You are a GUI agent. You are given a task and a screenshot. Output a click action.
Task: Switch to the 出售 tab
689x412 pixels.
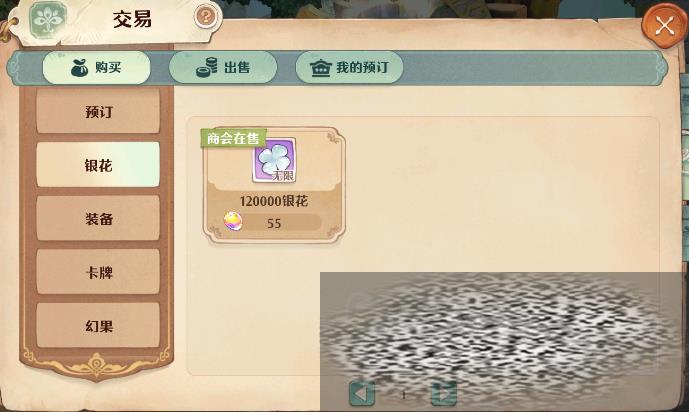pos(223,68)
